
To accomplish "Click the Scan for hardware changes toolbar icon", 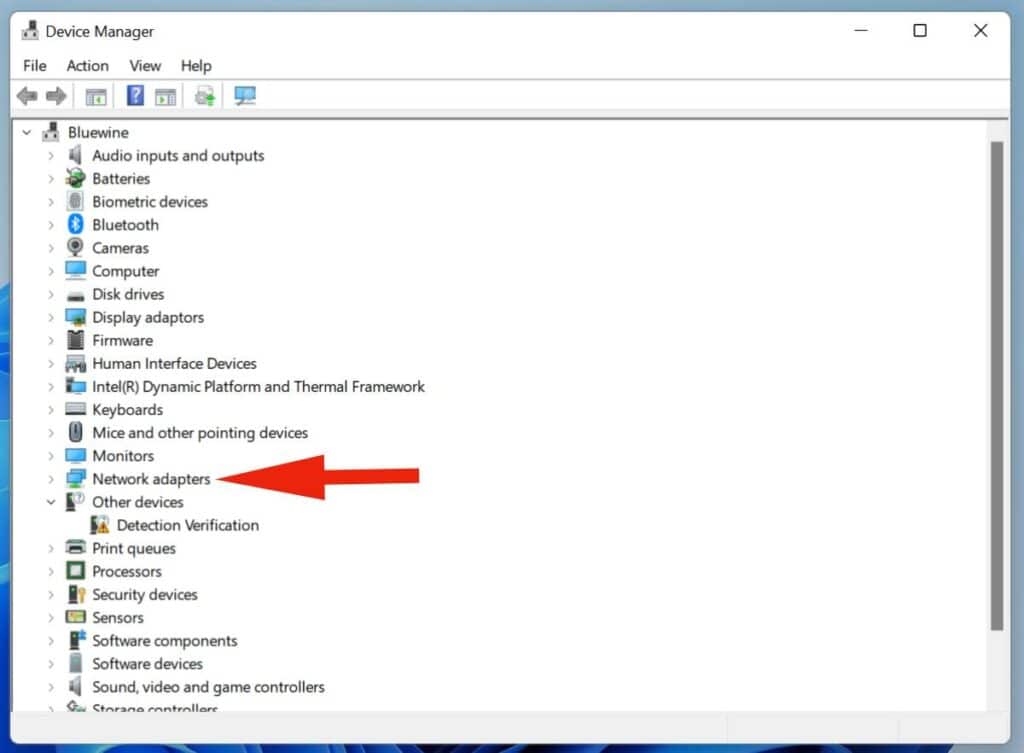I will 245,96.
